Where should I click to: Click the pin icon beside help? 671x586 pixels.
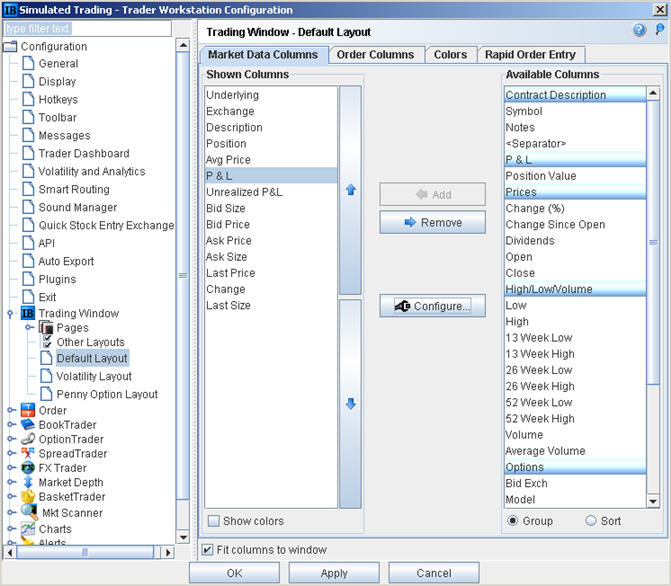click(x=660, y=30)
